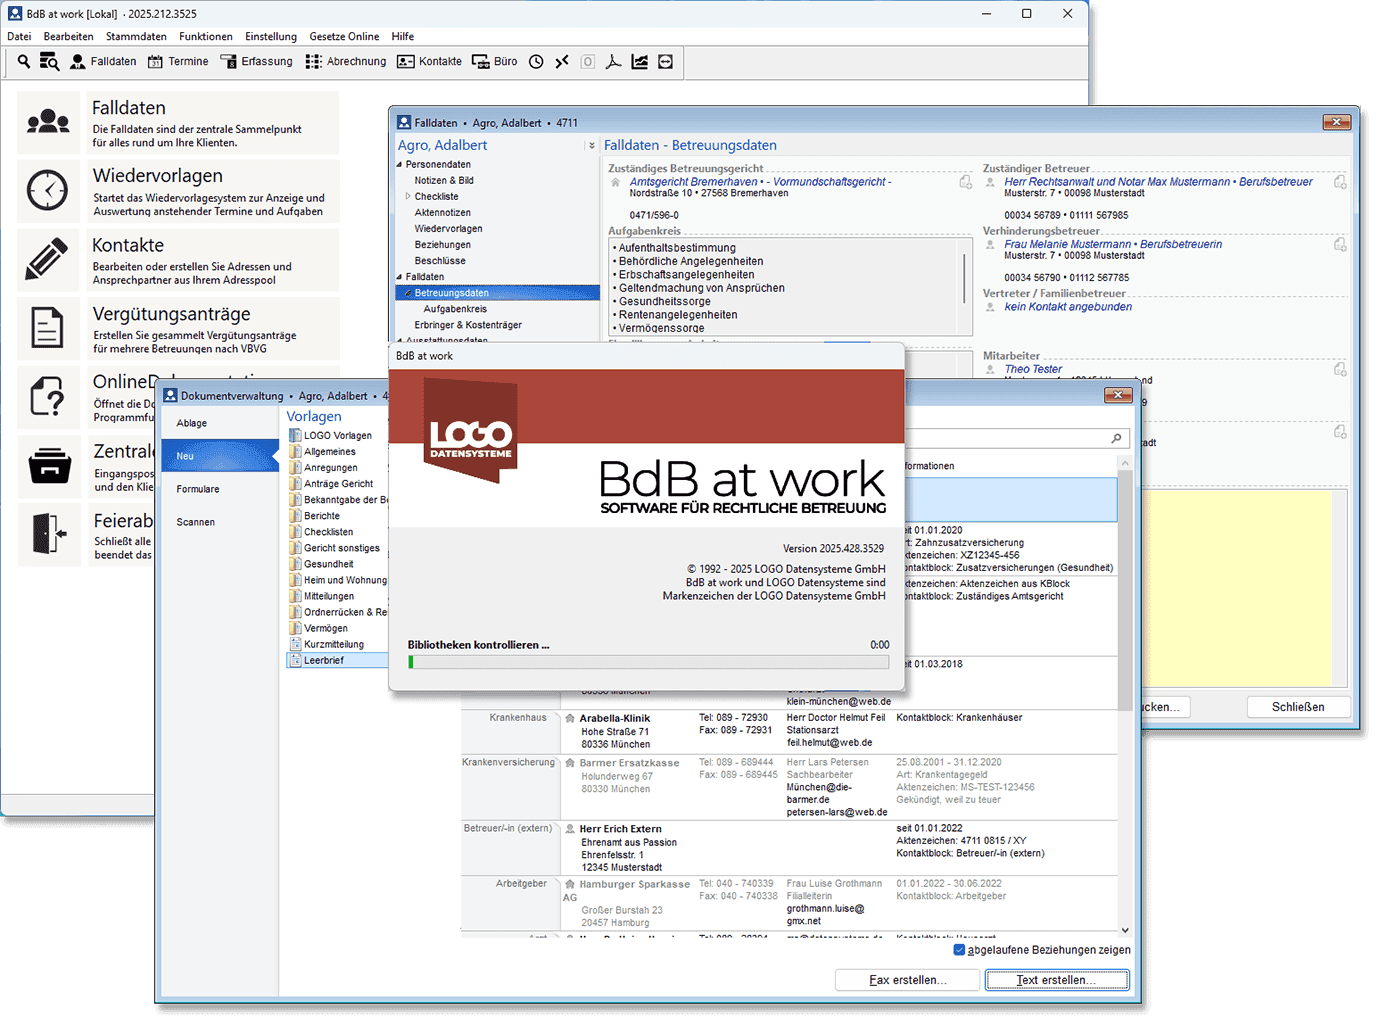Click the PDF icon in toolbar
Viewport: 1377px width, 1018px height.
(x=613, y=62)
